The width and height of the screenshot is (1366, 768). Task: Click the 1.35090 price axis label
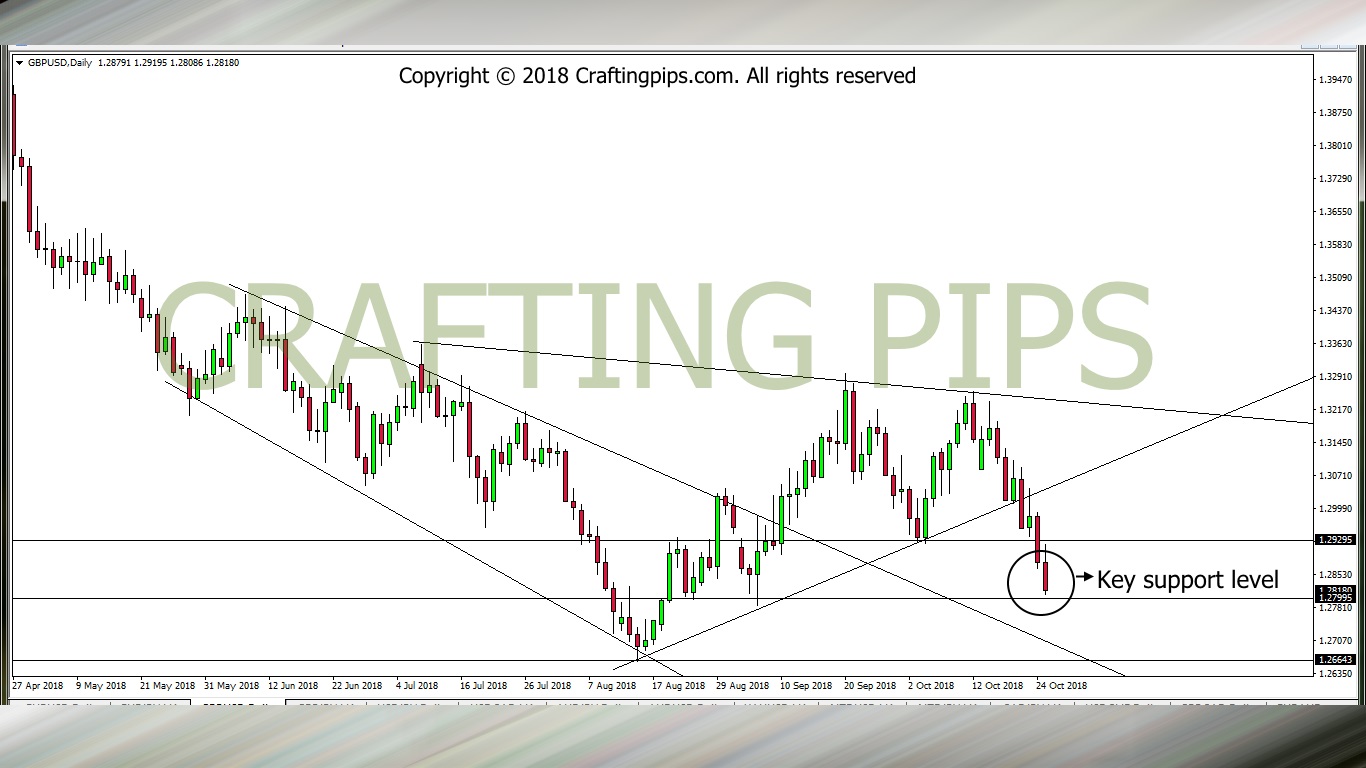tap(1337, 278)
